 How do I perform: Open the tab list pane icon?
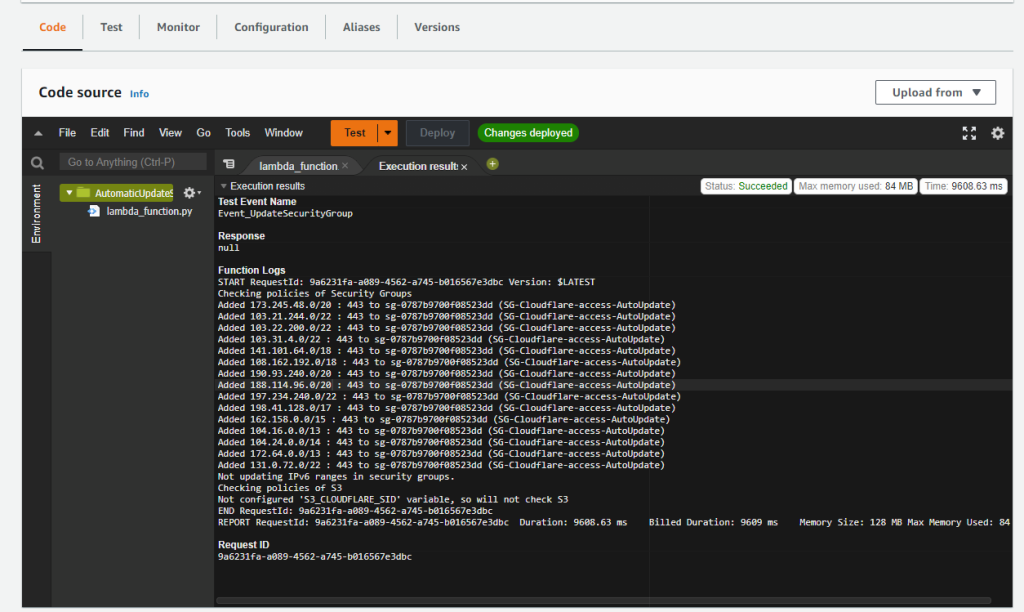[x=229, y=165]
